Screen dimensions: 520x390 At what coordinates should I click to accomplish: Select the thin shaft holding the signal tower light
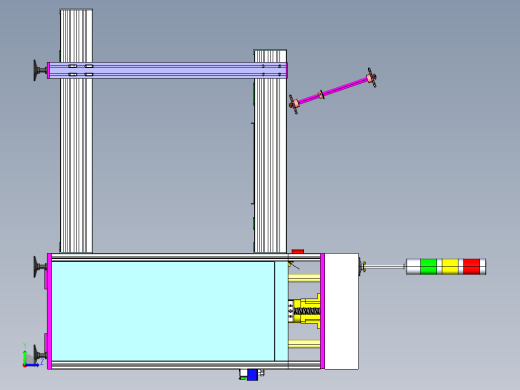pyautogui.click(x=385, y=266)
